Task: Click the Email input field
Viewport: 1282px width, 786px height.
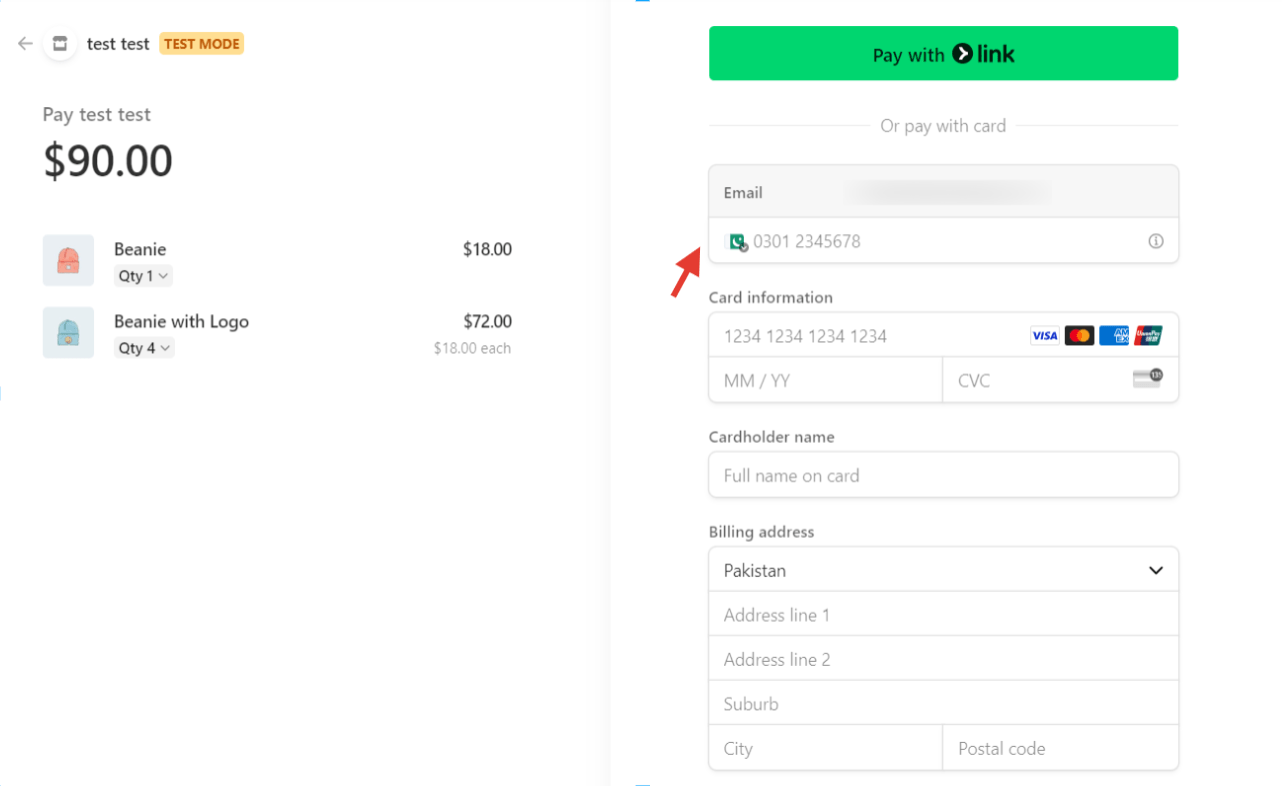Action: click(x=943, y=192)
